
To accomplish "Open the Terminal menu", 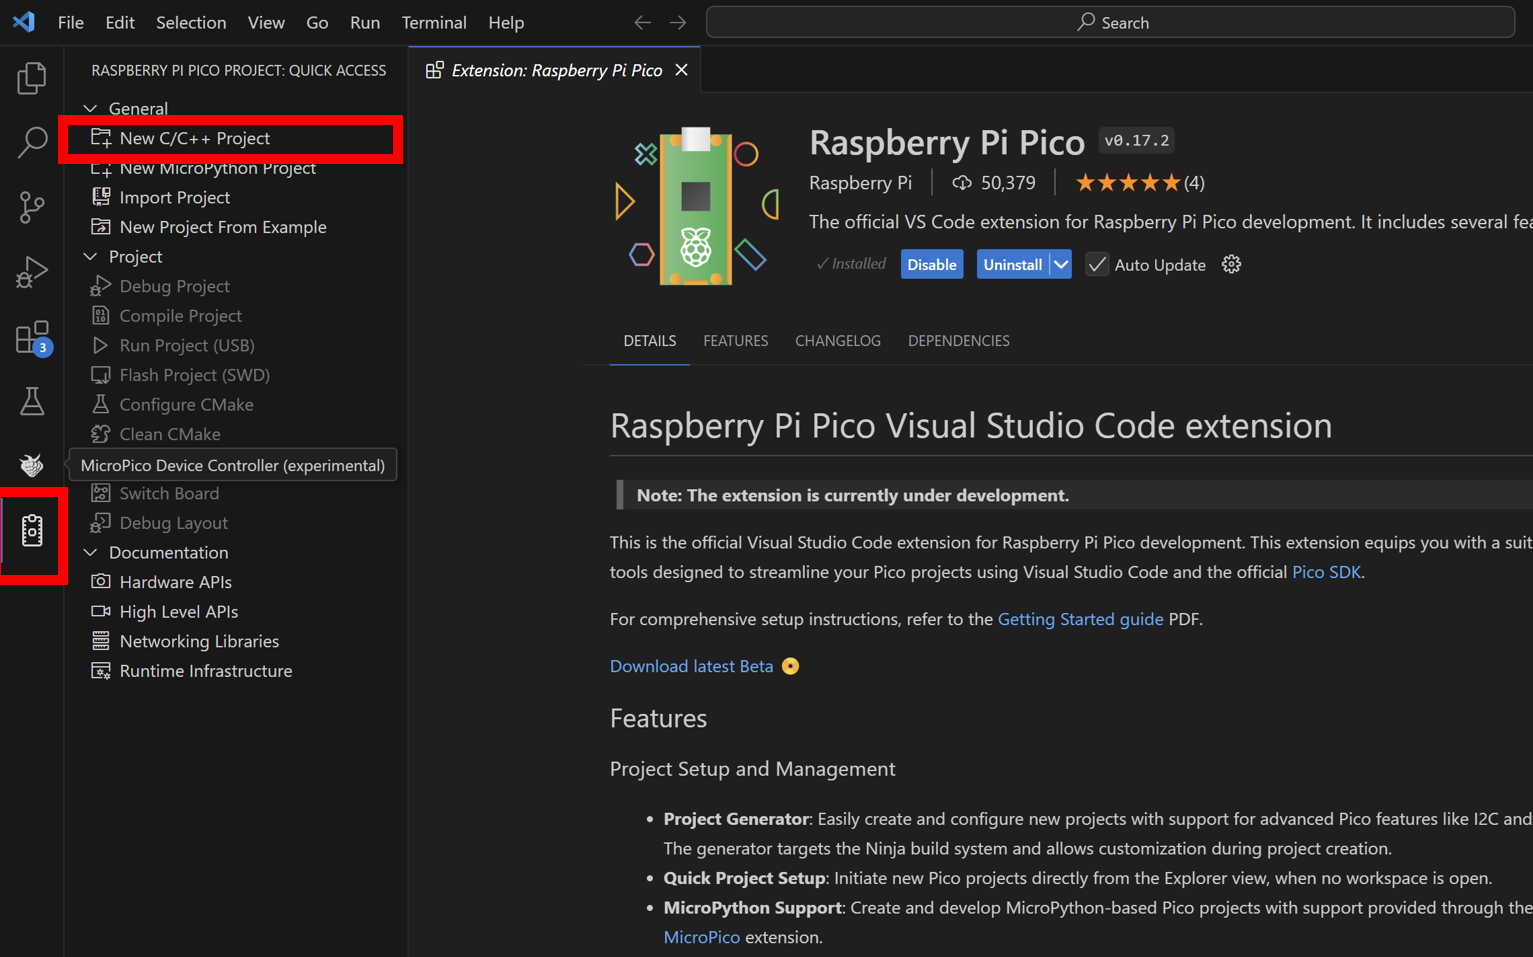I will click(x=434, y=22).
